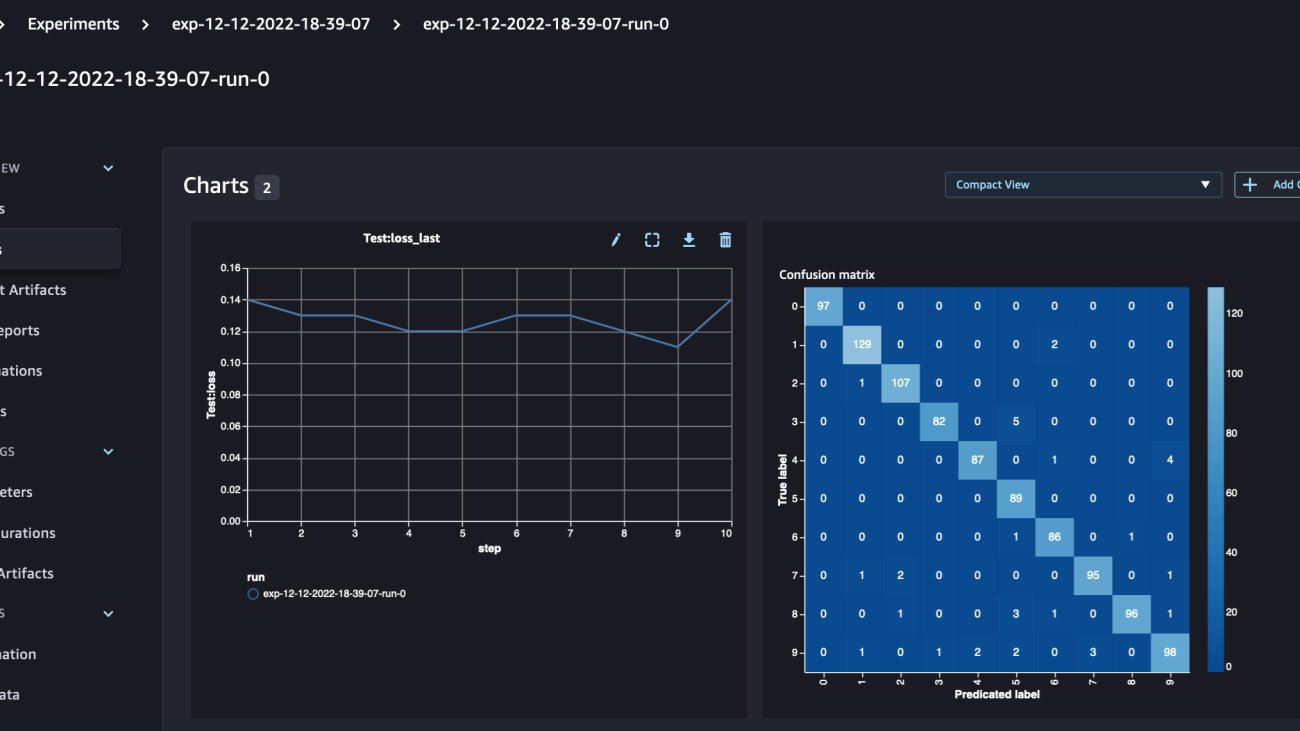Click the confusion matrix color scale bar
Viewport: 1300px width, 731px height.
pyautogui.click(x=1214, y=479)
